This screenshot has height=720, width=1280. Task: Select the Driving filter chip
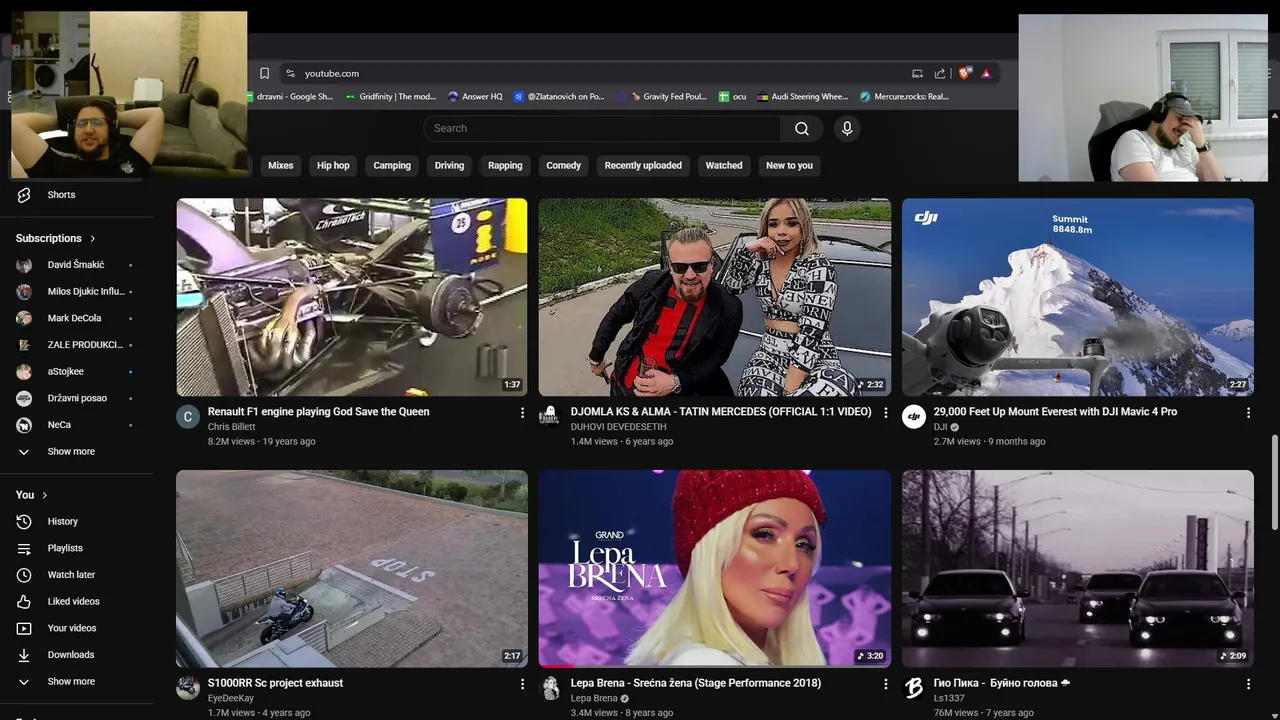(x=449, y=166)
